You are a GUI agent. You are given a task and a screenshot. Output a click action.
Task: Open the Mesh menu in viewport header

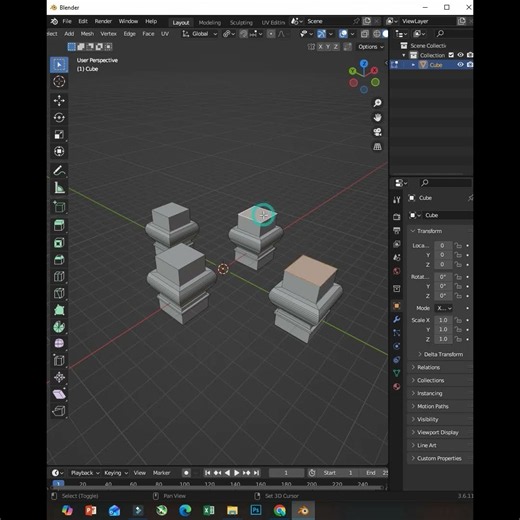point(87,34)
